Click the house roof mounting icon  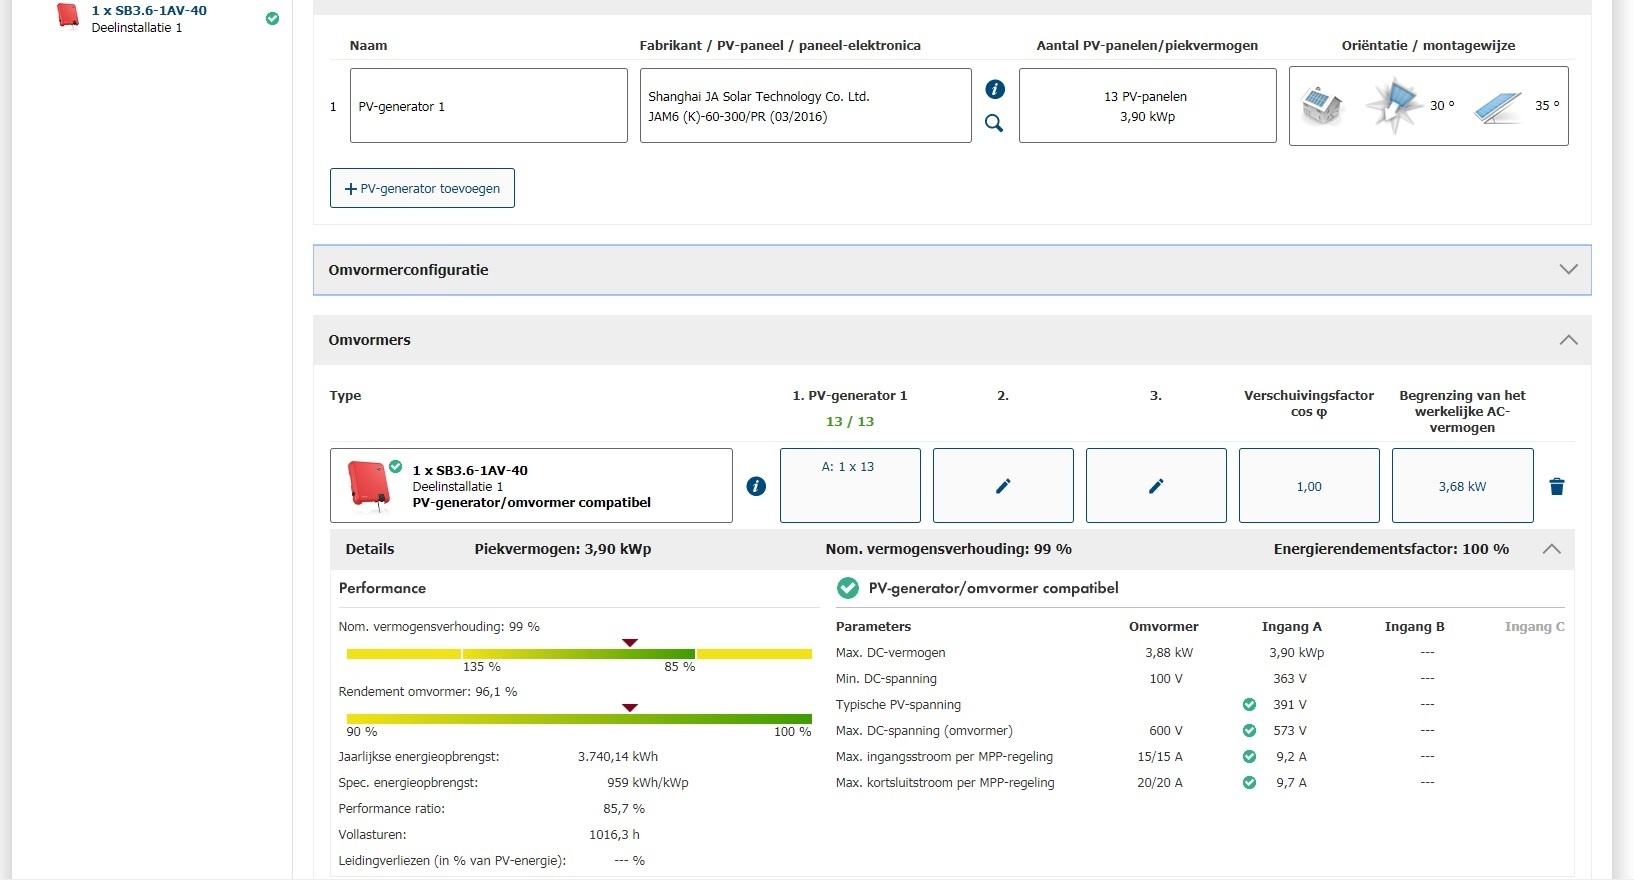click(x=1322, y=105)
